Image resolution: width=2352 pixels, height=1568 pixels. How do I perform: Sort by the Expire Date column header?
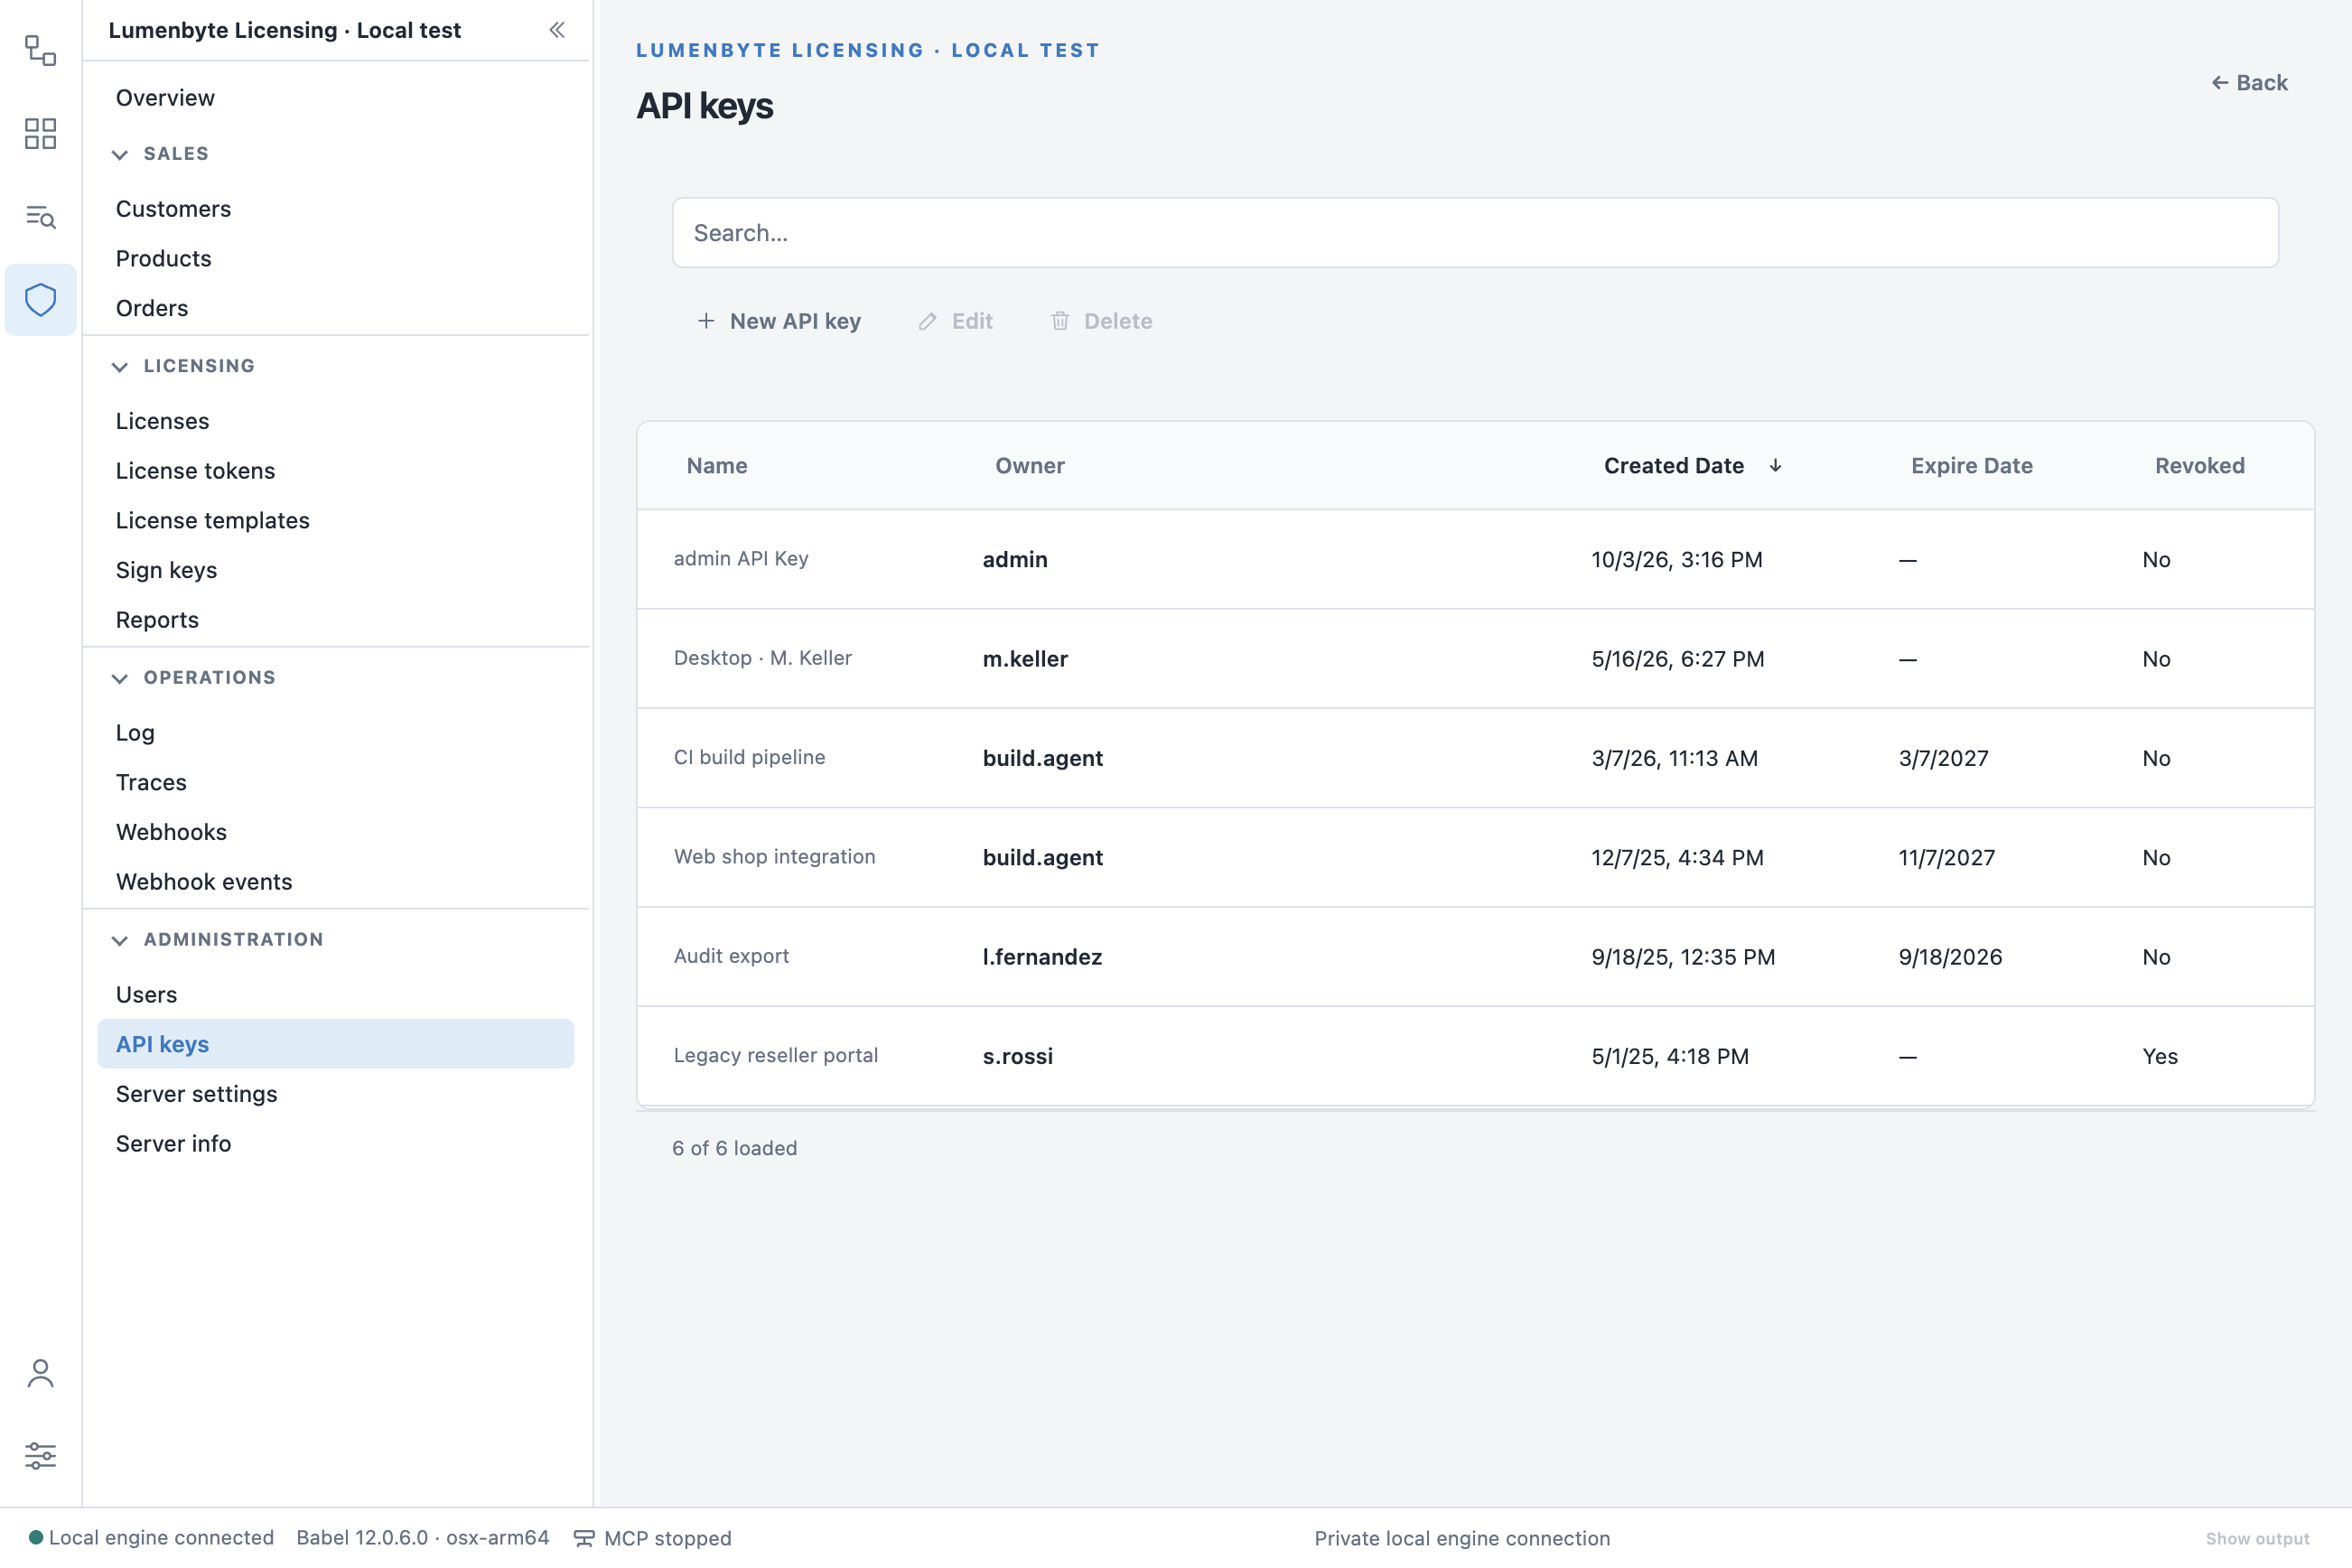click(x=1971, y=466)
